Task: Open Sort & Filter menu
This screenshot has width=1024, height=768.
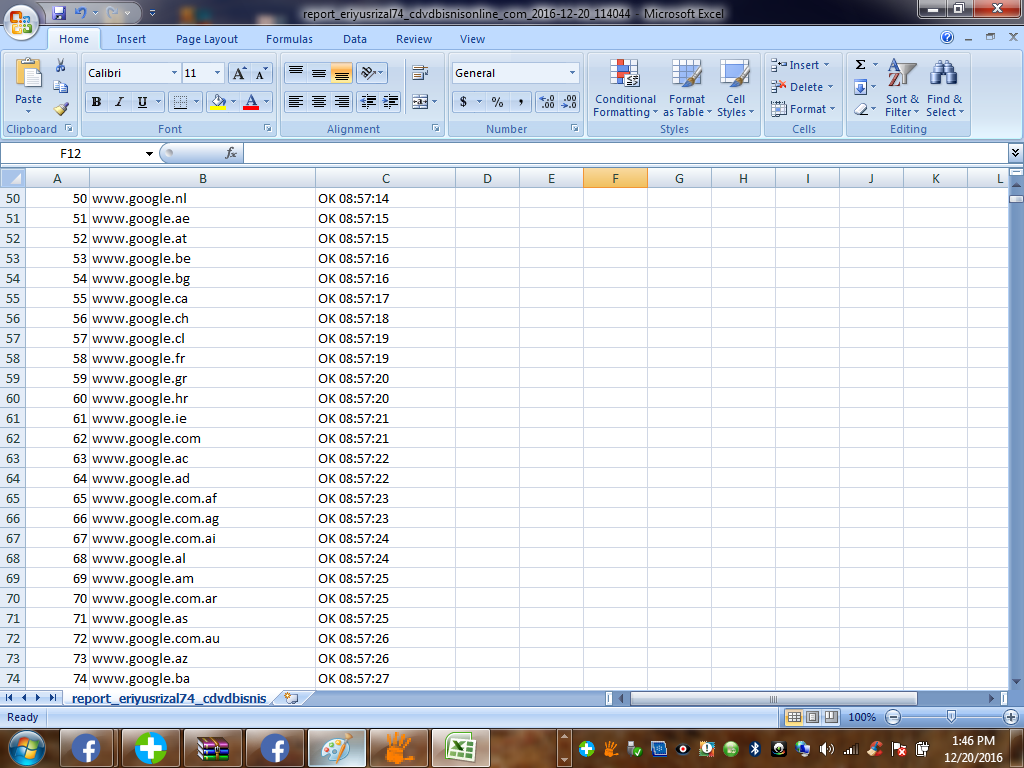Action: pos(902,88)
